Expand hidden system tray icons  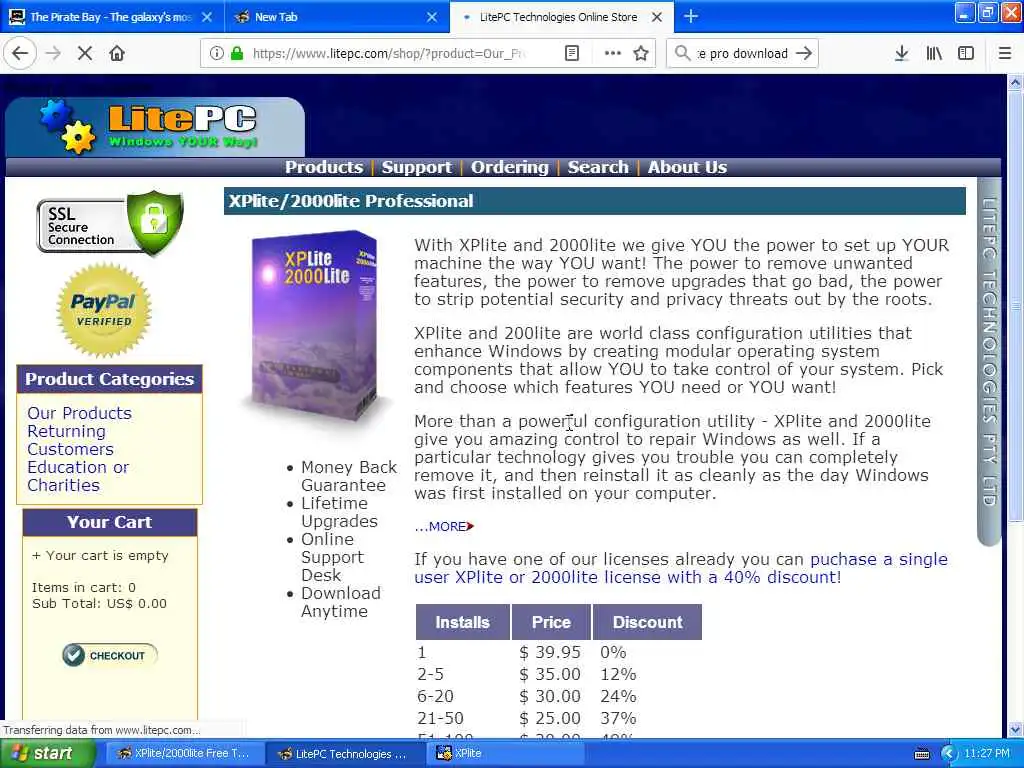click(948, 754)
